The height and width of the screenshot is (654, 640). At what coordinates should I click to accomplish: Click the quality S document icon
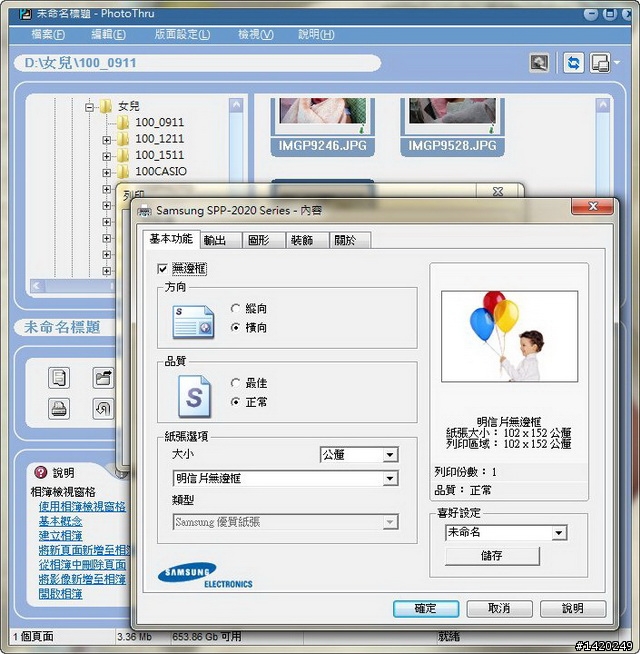point(194,396)
